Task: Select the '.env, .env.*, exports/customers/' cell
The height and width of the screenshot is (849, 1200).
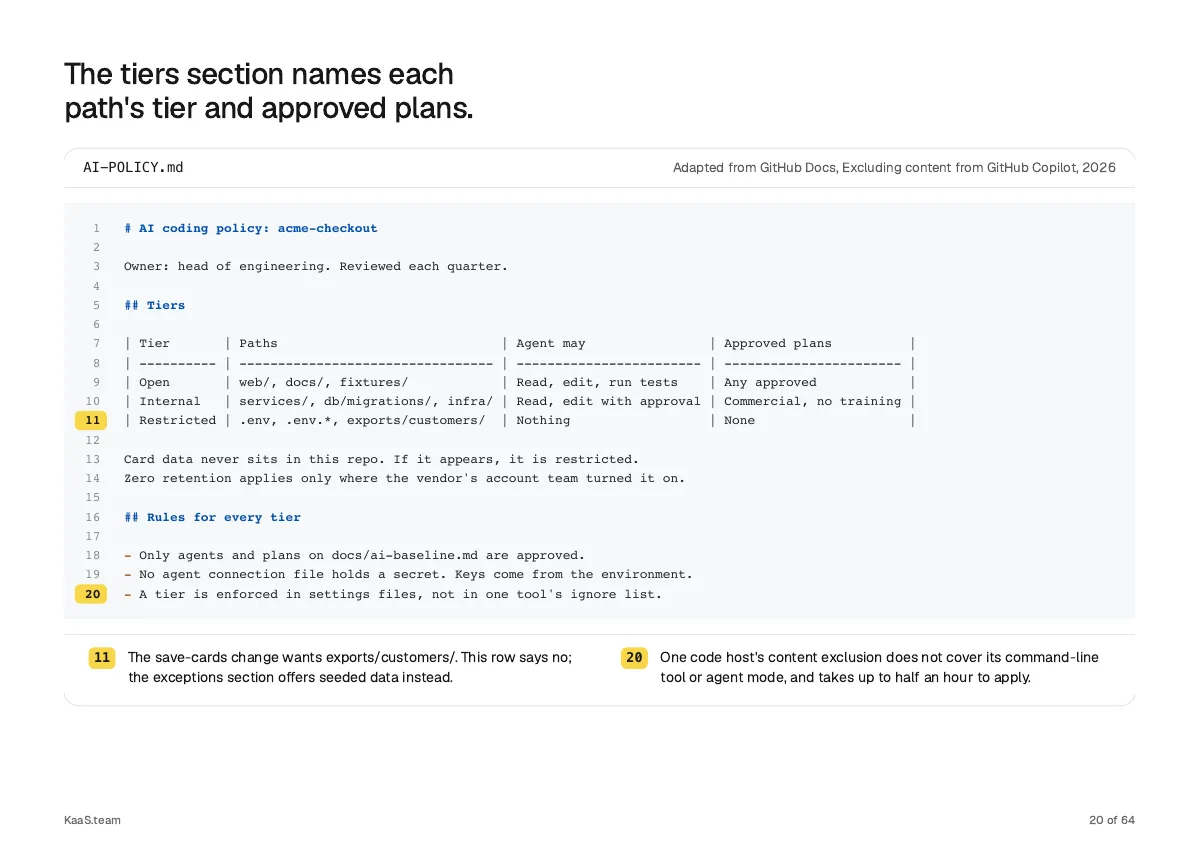Action: 362,421
